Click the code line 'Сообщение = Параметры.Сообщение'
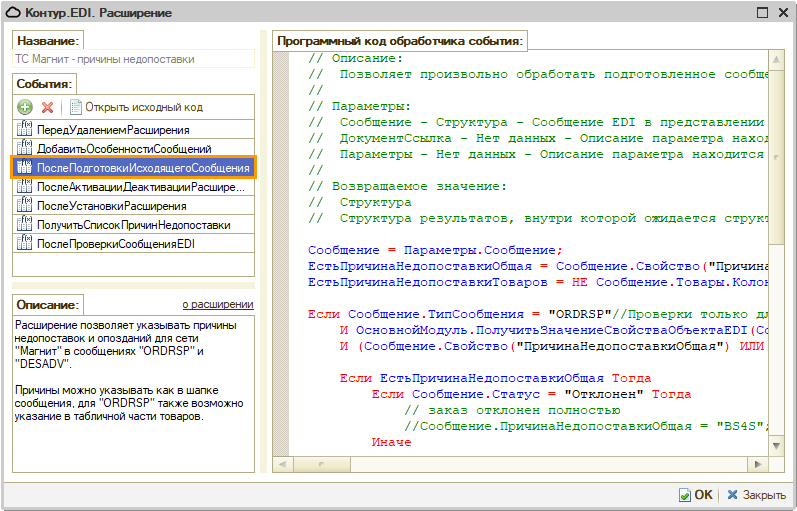797x511 pixels. (x=435, y=250)
